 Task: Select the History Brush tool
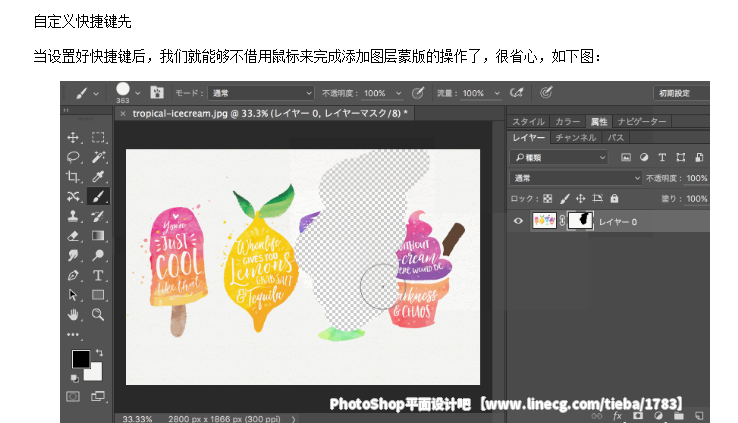point(98,216)
